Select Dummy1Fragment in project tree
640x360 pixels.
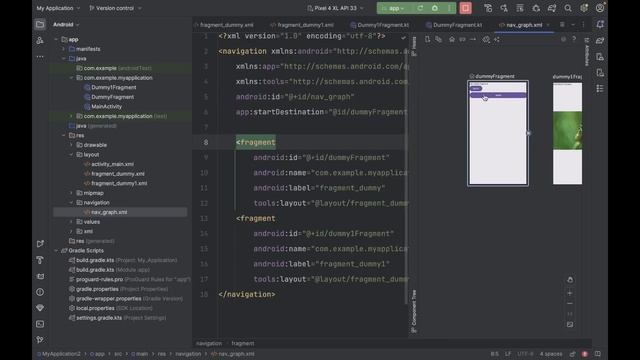113,87
